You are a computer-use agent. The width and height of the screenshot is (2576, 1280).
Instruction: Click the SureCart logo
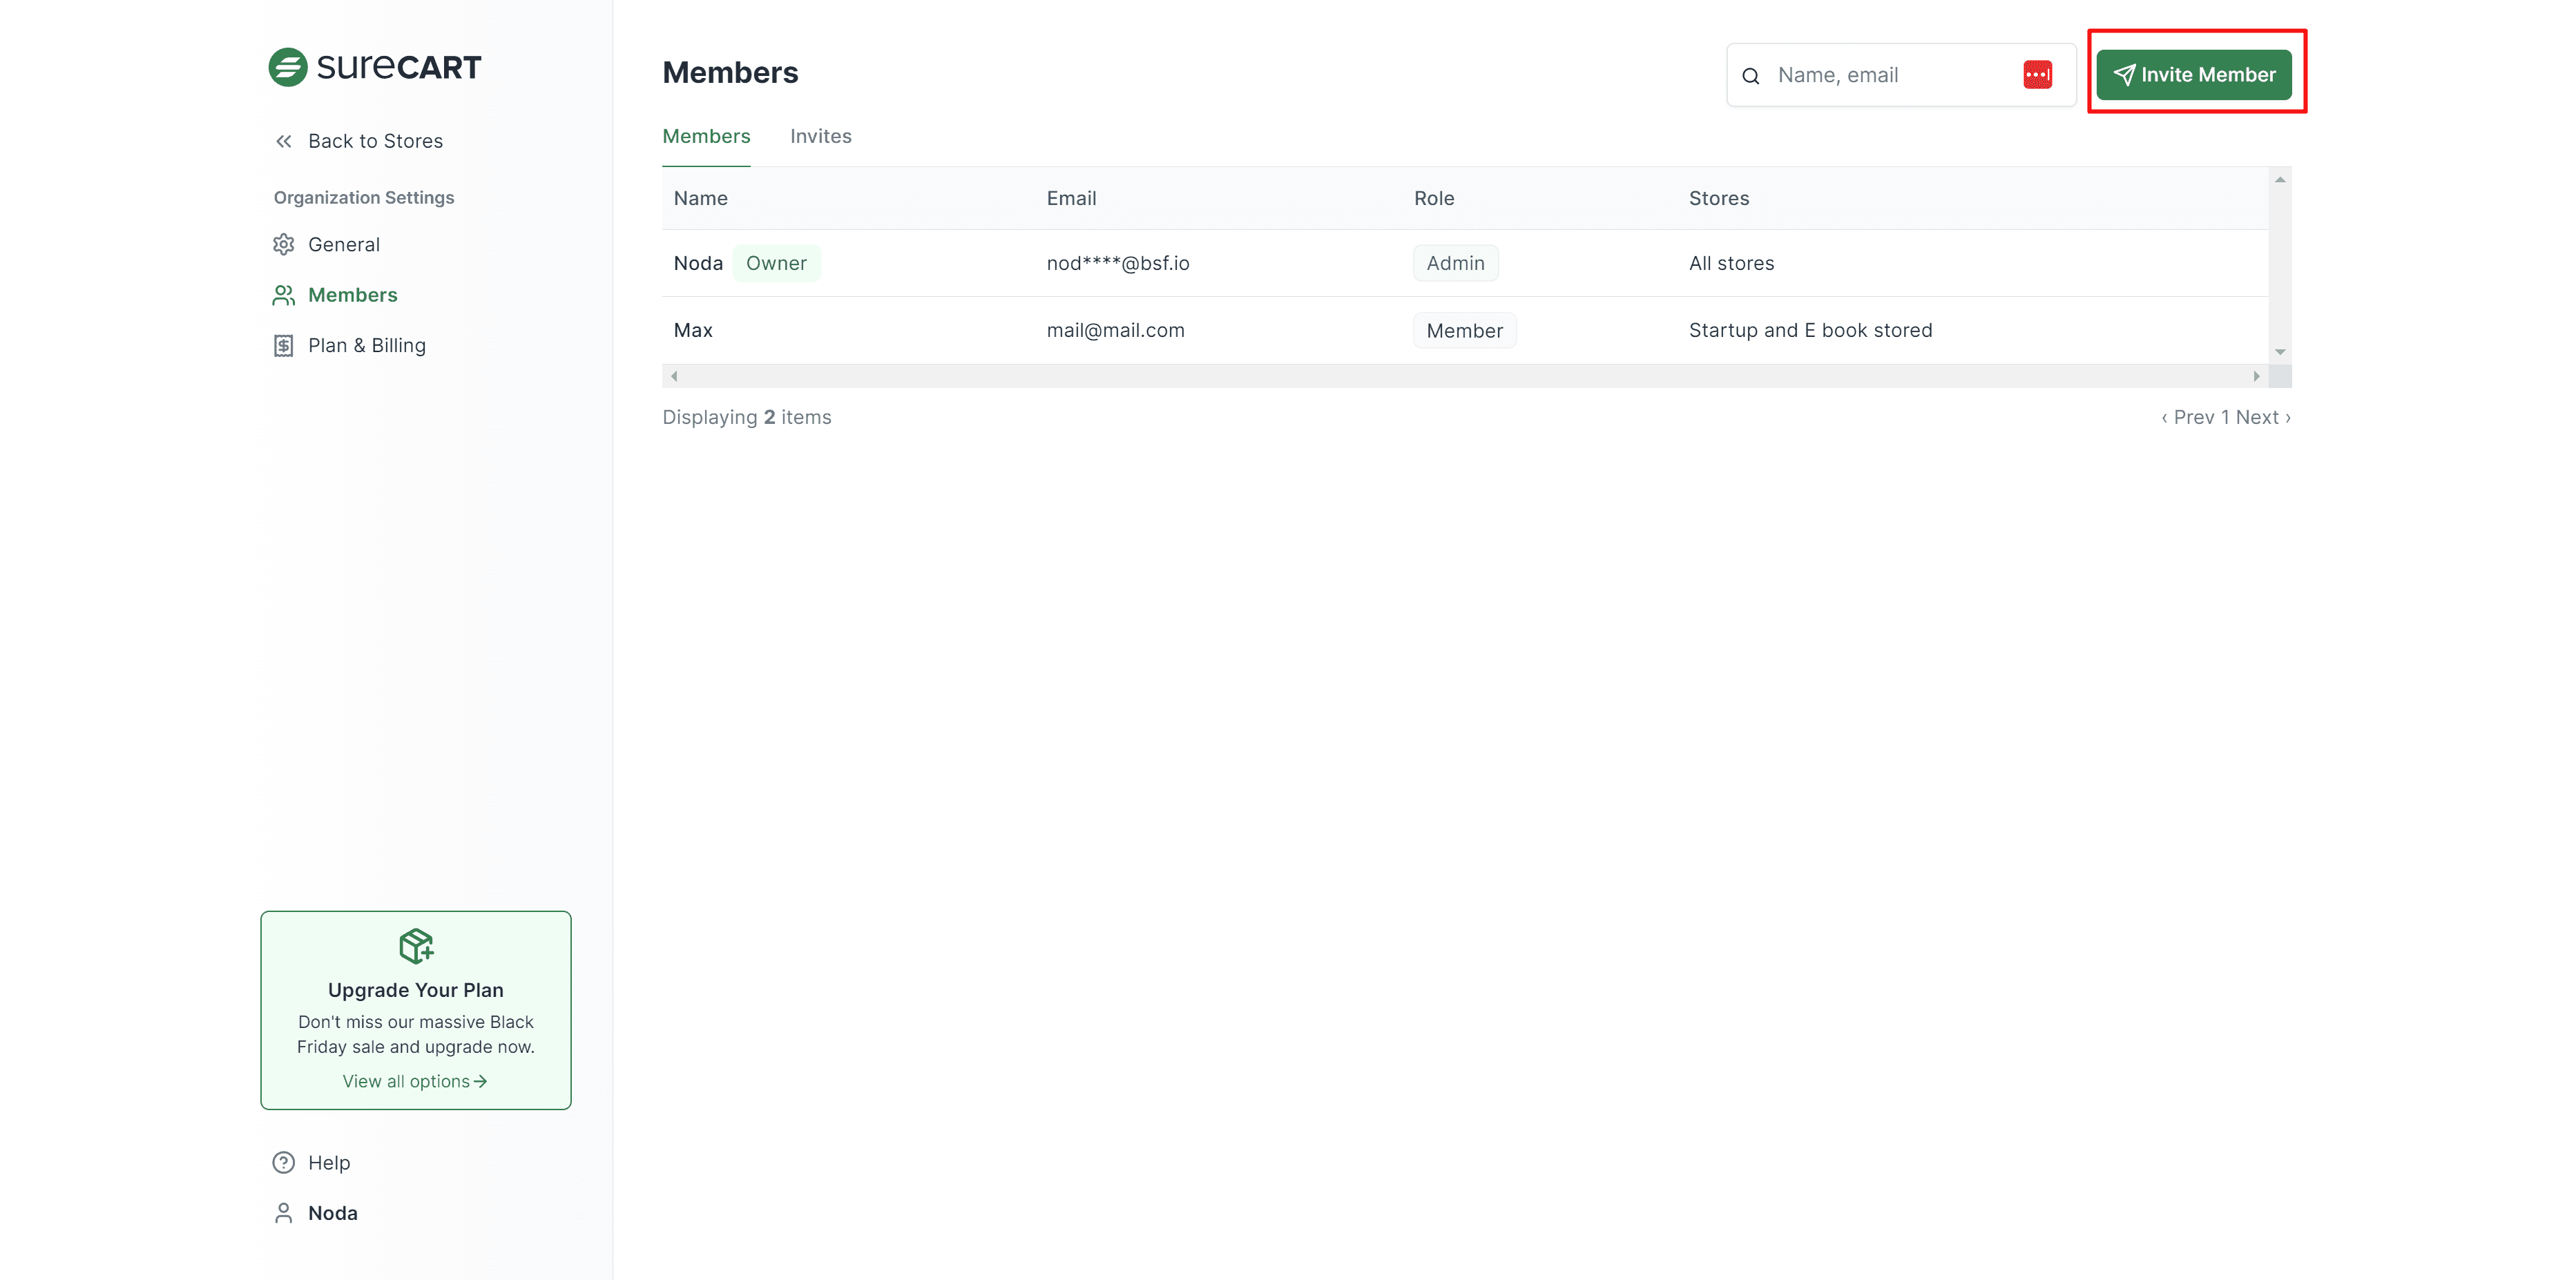(375, 67)
